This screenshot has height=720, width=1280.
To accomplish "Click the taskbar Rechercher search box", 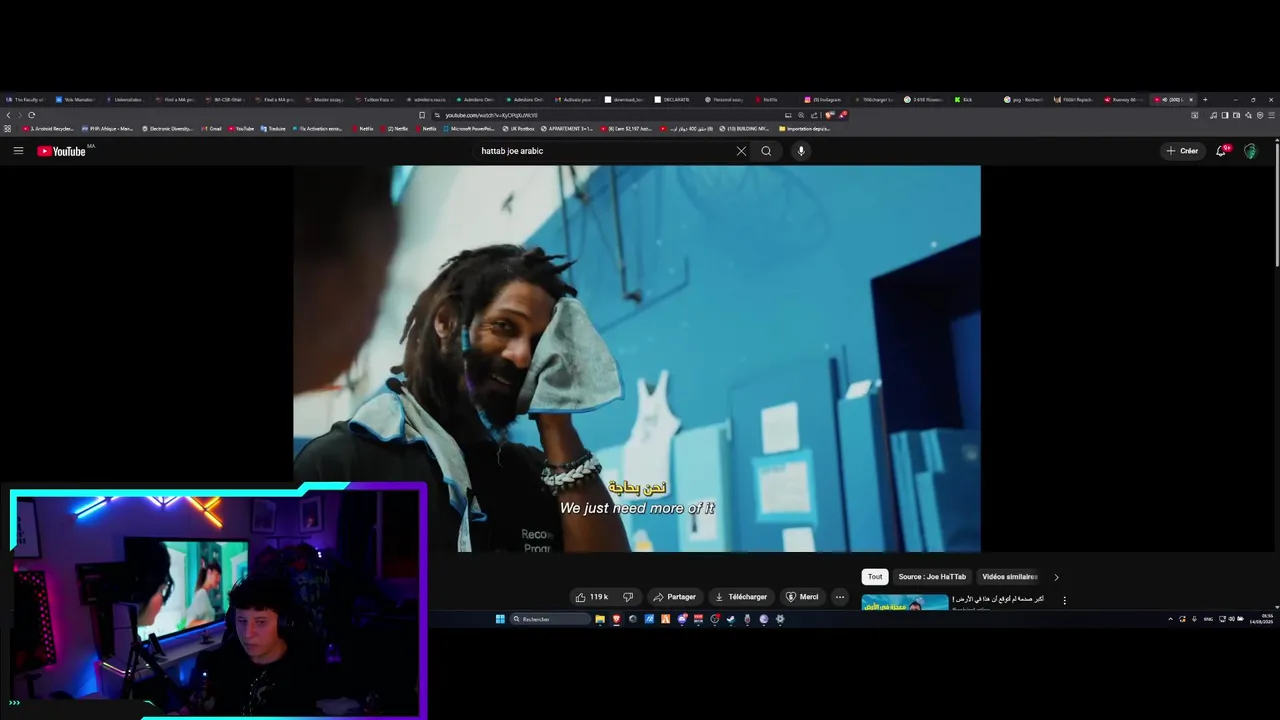I will click(550, 619).
